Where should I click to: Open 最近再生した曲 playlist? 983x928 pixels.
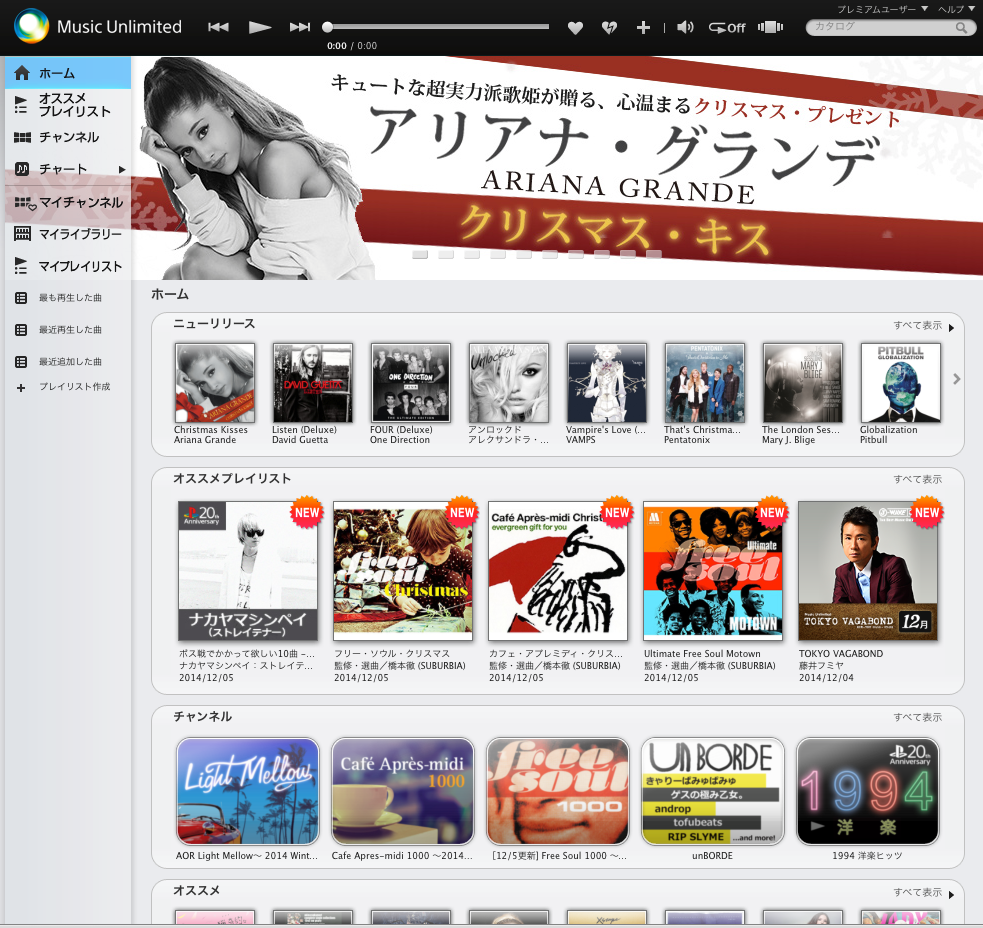[68, 330]
